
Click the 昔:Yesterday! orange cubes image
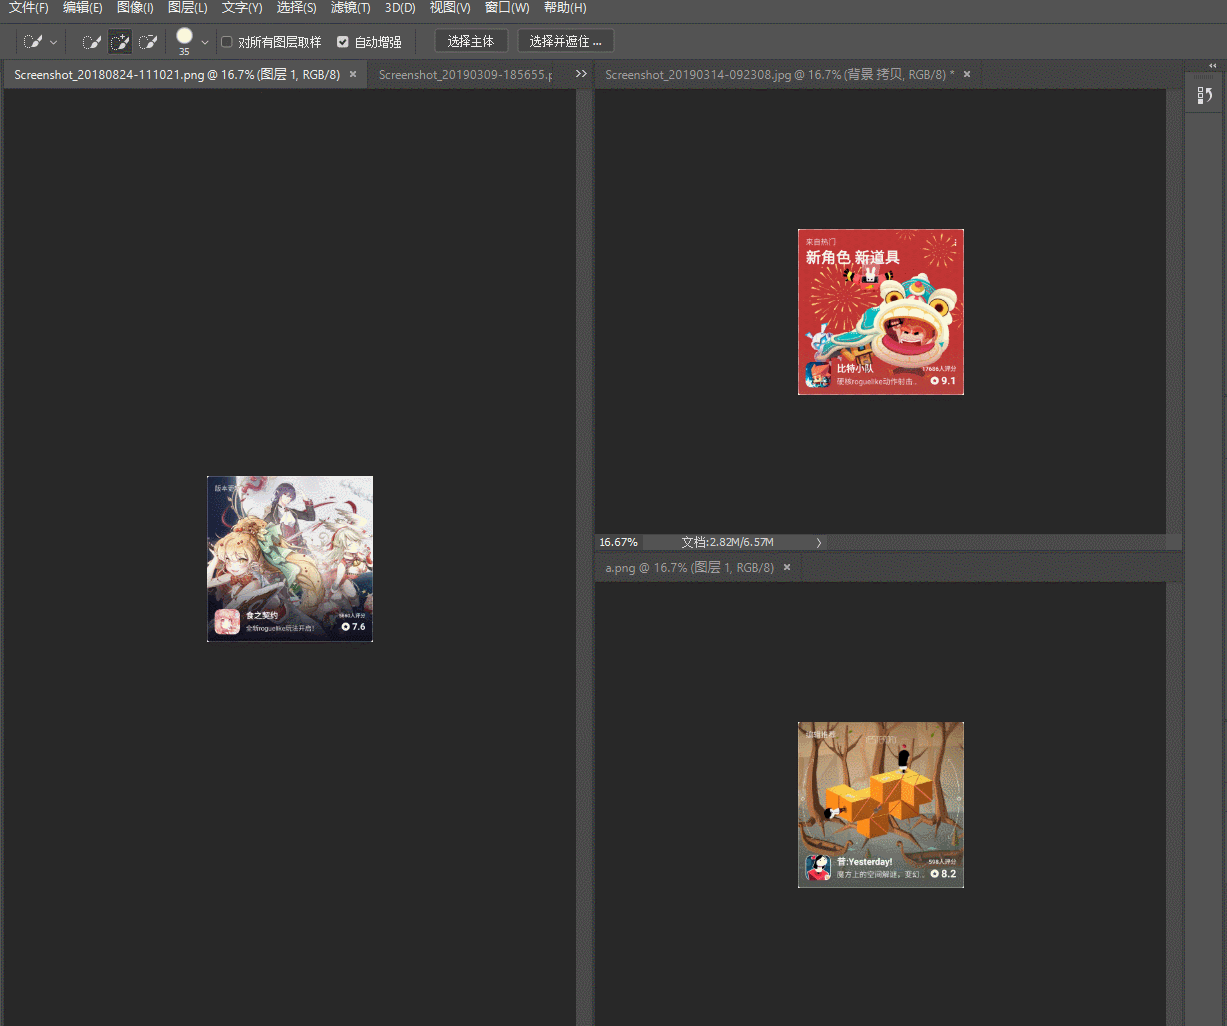point(881,805)
